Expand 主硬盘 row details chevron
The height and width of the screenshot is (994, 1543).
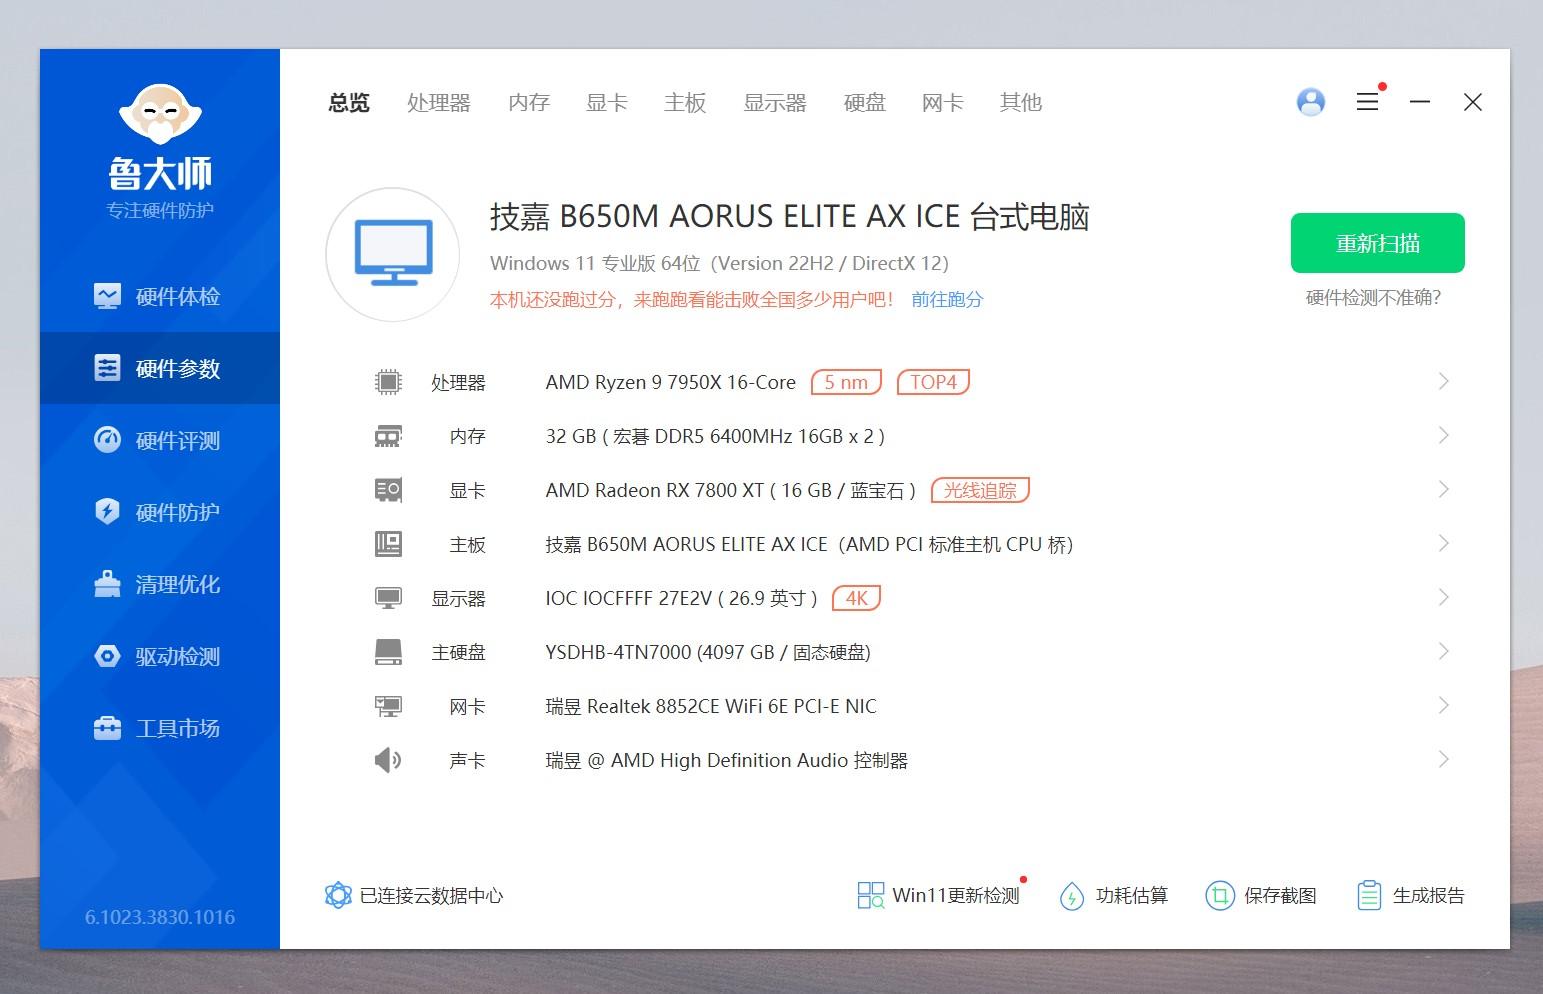(x=1443, y=651)
